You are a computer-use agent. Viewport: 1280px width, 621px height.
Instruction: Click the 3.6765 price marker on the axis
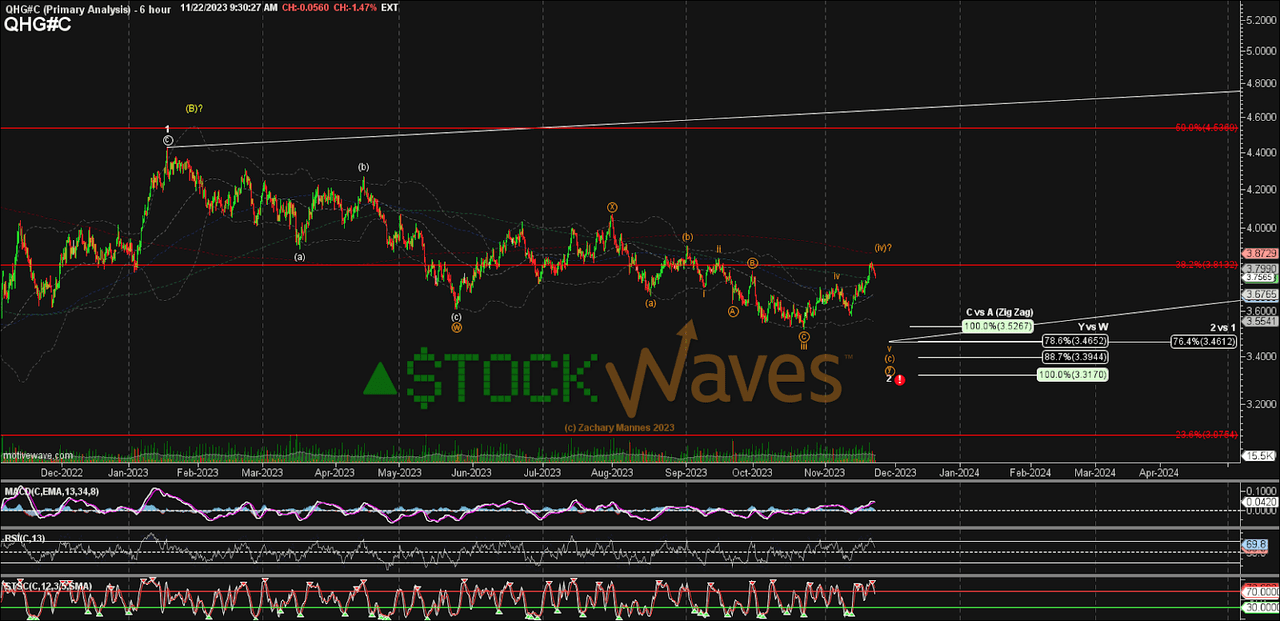pyautogui.click(x=1258, y=295)
